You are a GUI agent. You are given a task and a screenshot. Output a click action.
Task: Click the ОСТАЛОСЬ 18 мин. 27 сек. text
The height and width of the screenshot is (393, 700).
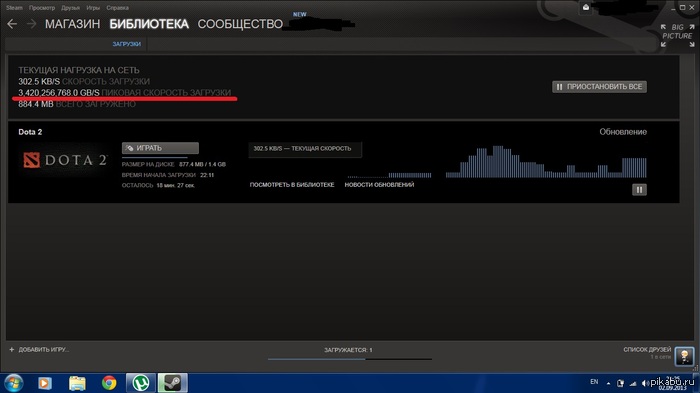click(158, 185)
